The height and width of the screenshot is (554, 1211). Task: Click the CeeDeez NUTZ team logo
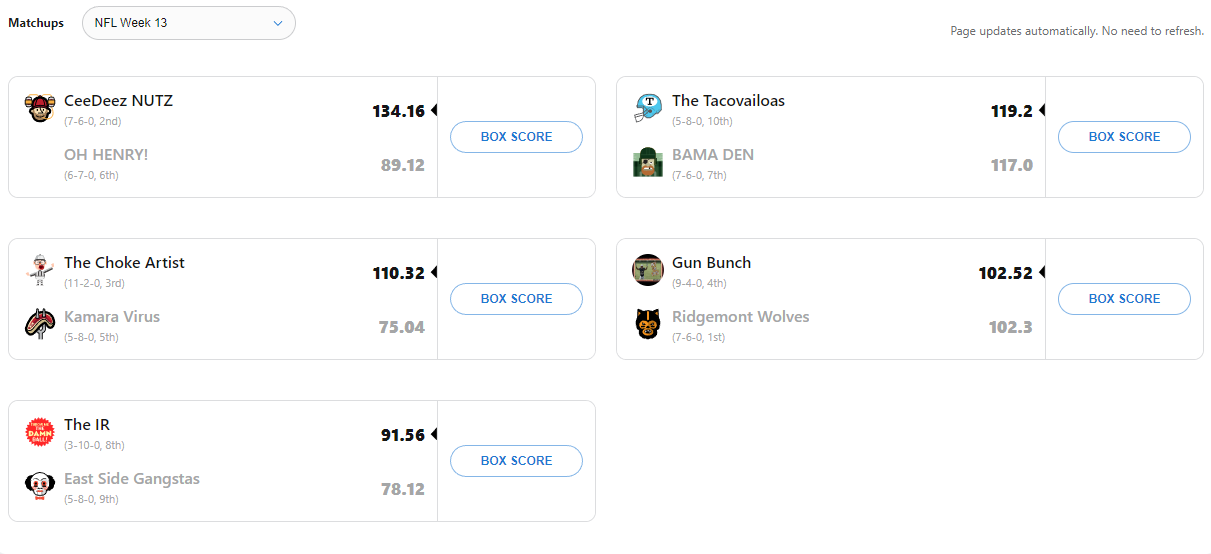click(40, 108)
